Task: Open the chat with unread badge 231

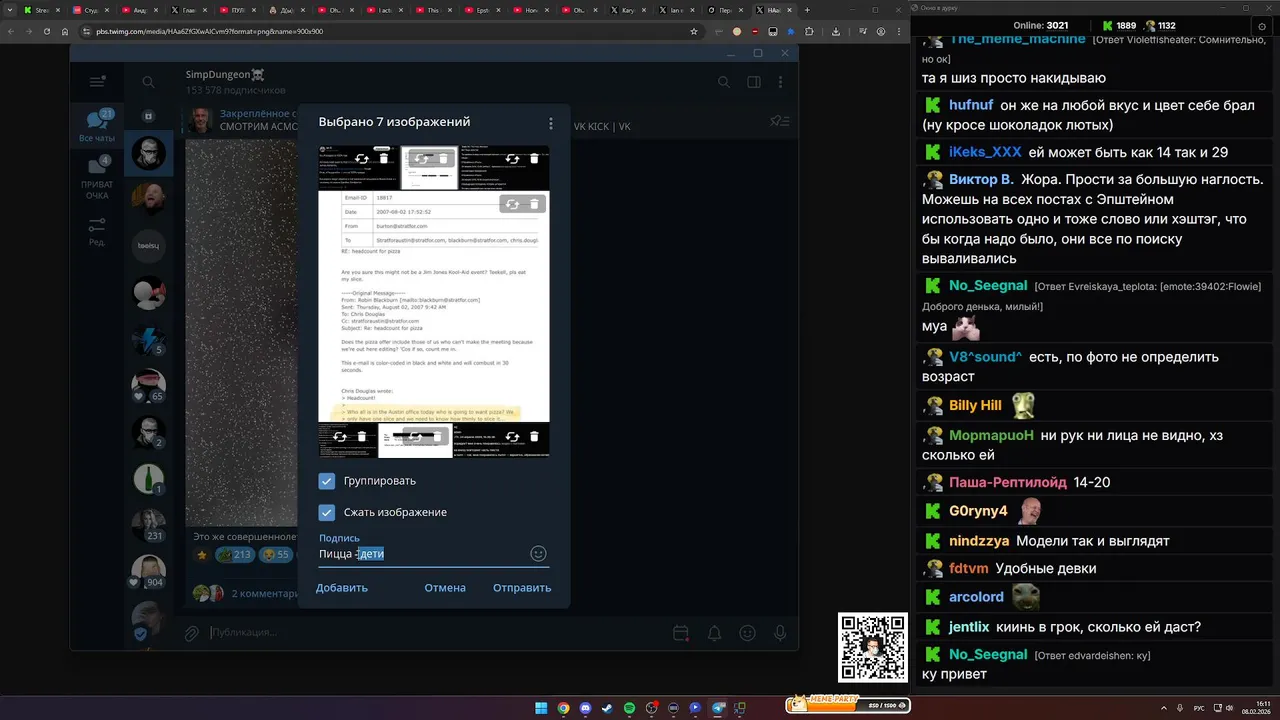Action: pyautogui.click(x=149, y=525)
